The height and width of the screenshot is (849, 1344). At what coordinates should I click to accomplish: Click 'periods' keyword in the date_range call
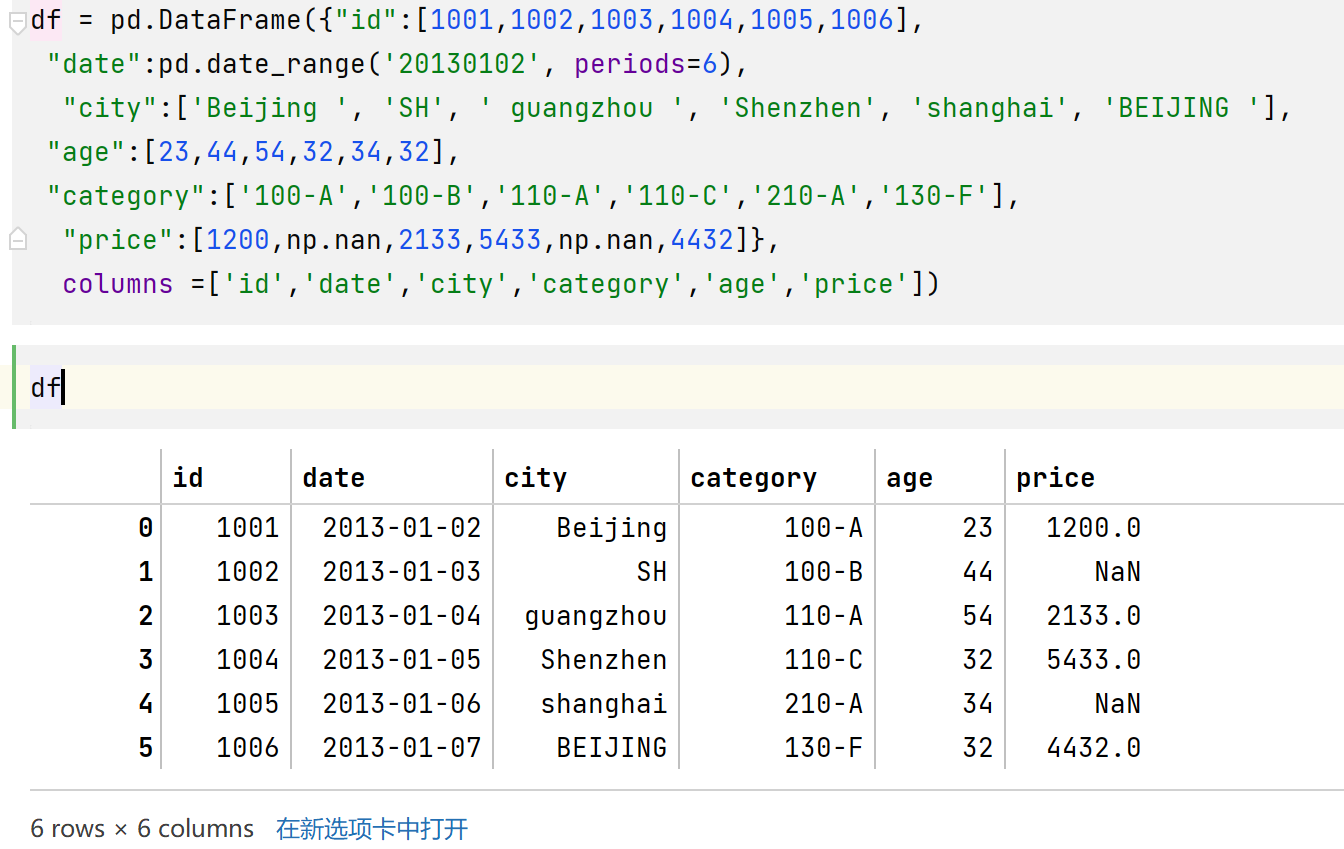pyautogui.click(x=630, y=65)
